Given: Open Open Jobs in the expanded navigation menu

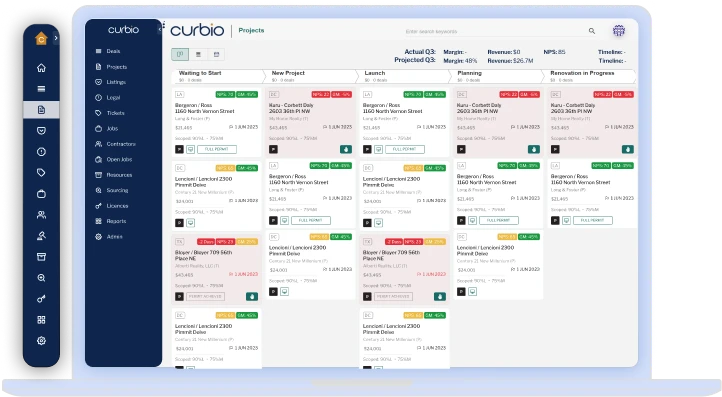Looking at the screenshot, I should click(114, 159).
